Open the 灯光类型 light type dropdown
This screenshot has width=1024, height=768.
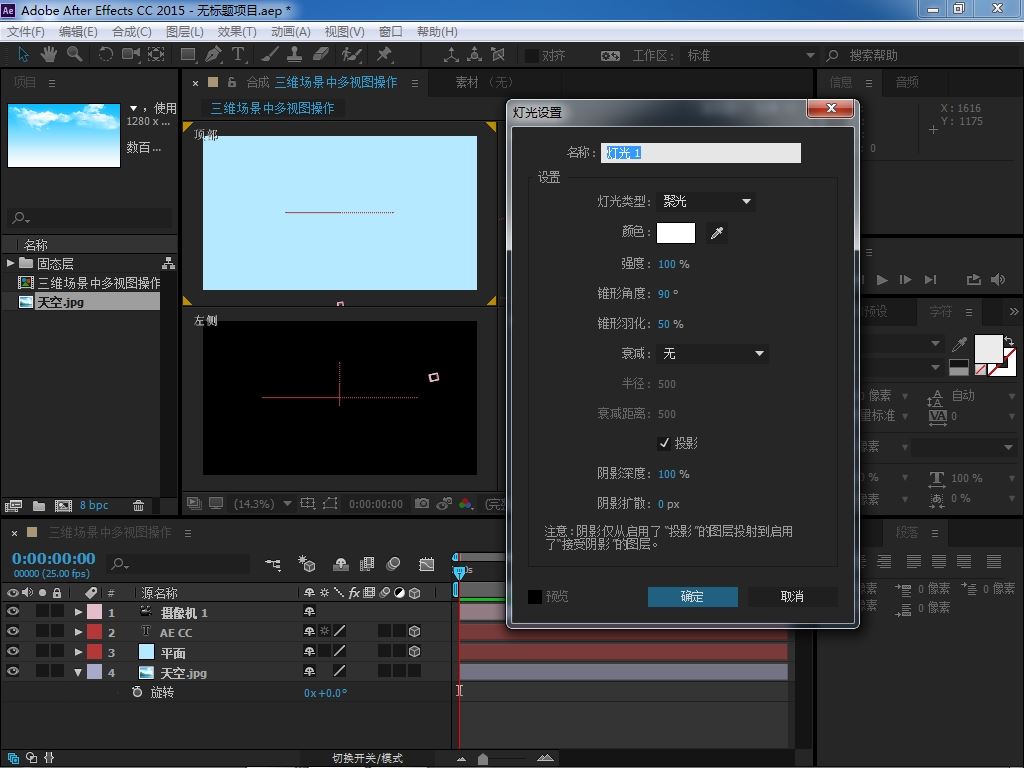point(706,202)
